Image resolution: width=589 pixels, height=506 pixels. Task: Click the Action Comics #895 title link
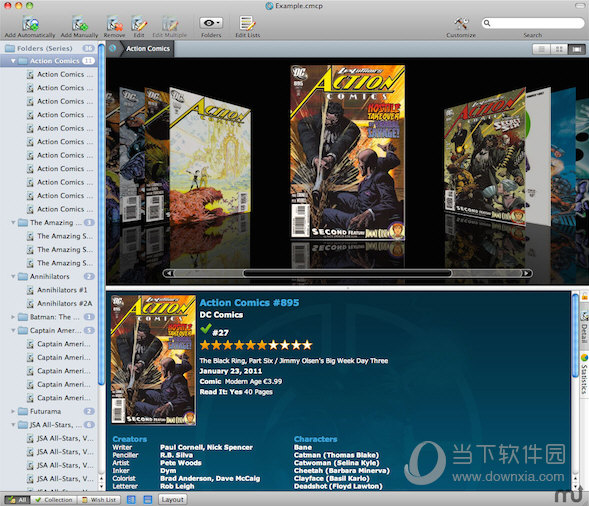point(249,302)
